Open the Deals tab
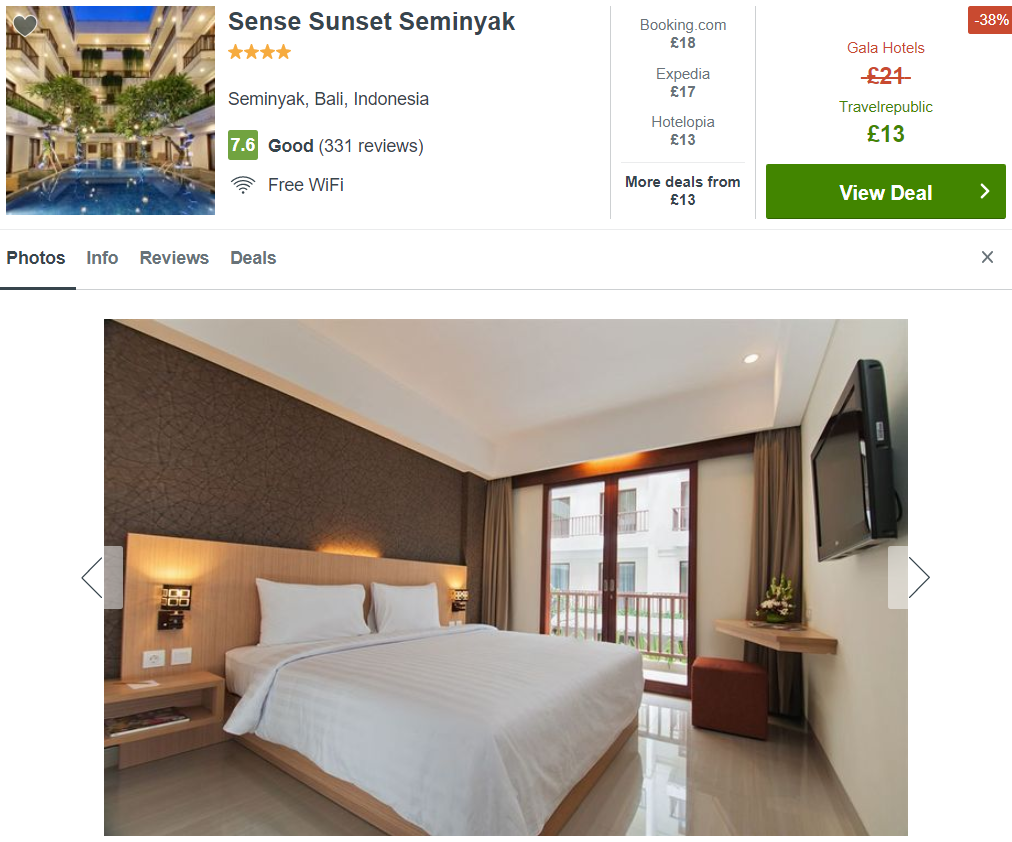Screen dimensions: 1012x842 253,258
